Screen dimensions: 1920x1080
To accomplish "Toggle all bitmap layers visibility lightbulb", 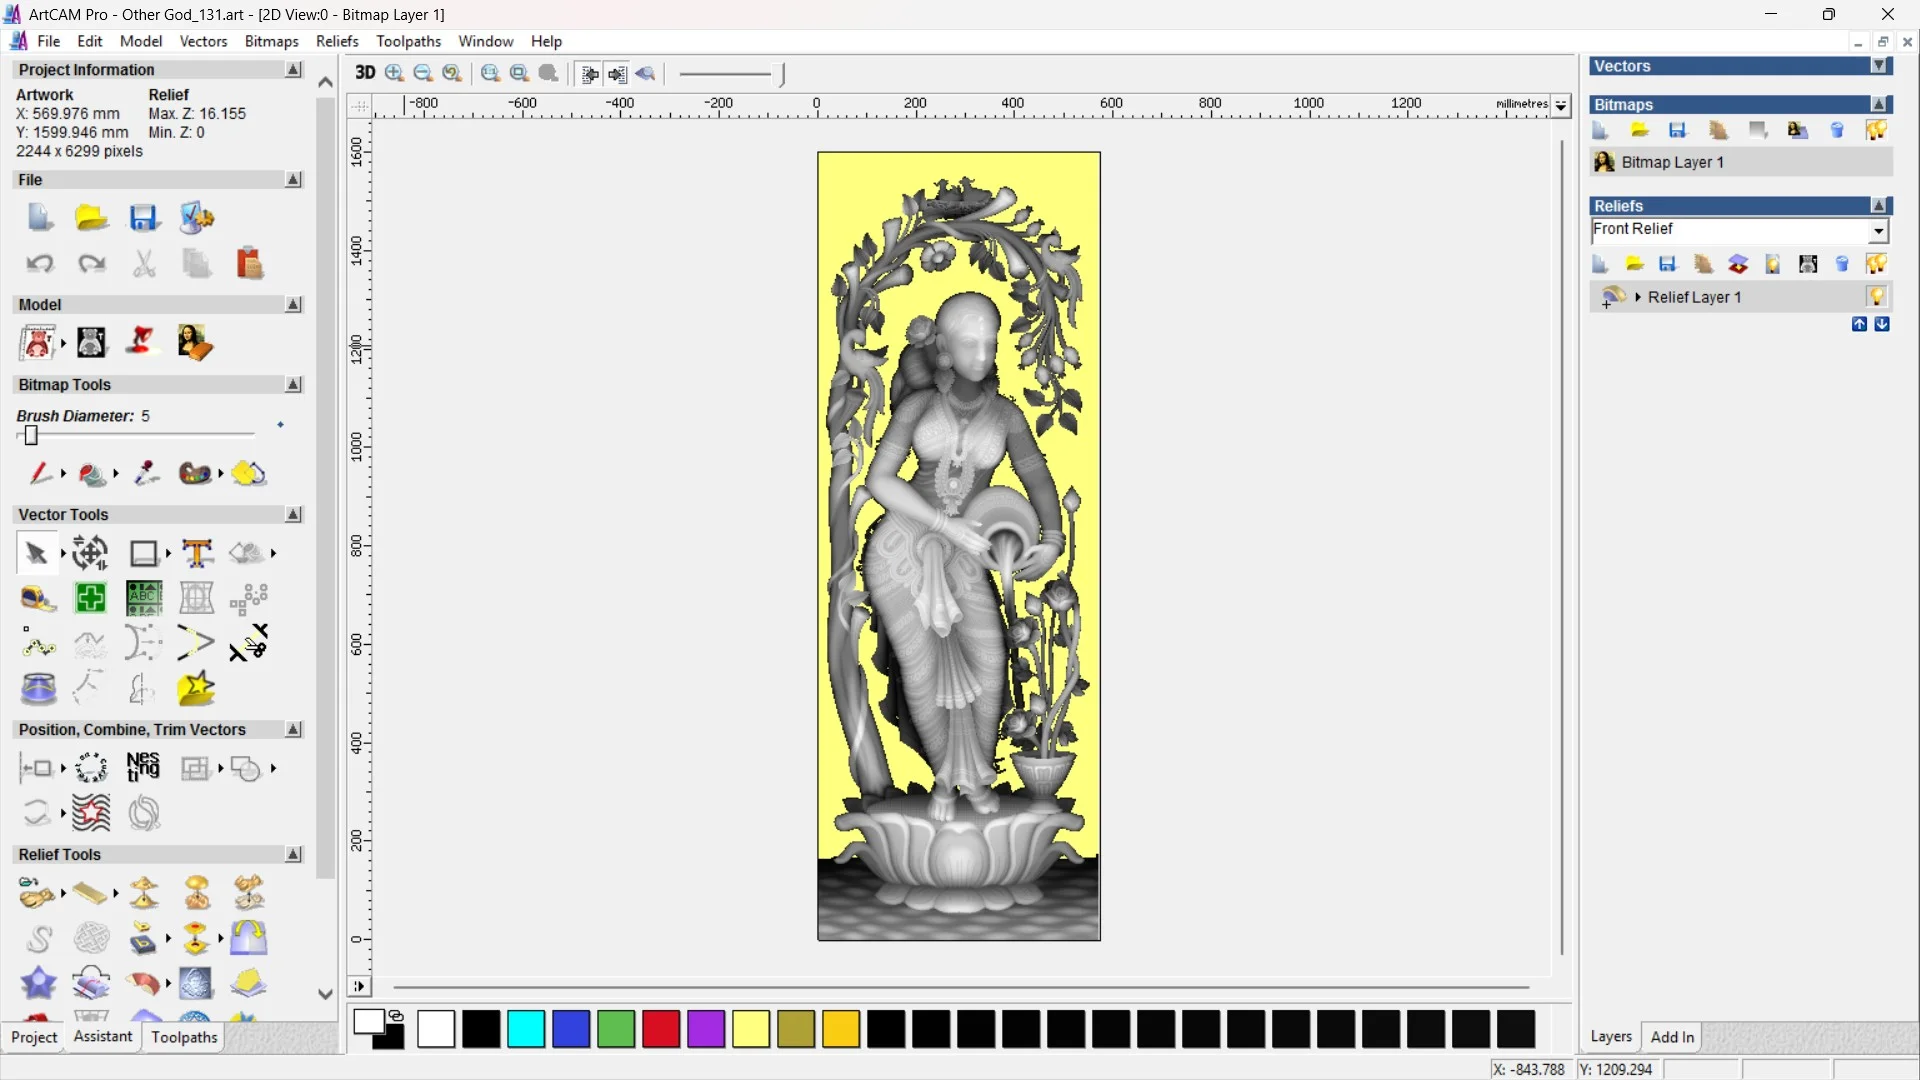I will (x=1876, y=131).
